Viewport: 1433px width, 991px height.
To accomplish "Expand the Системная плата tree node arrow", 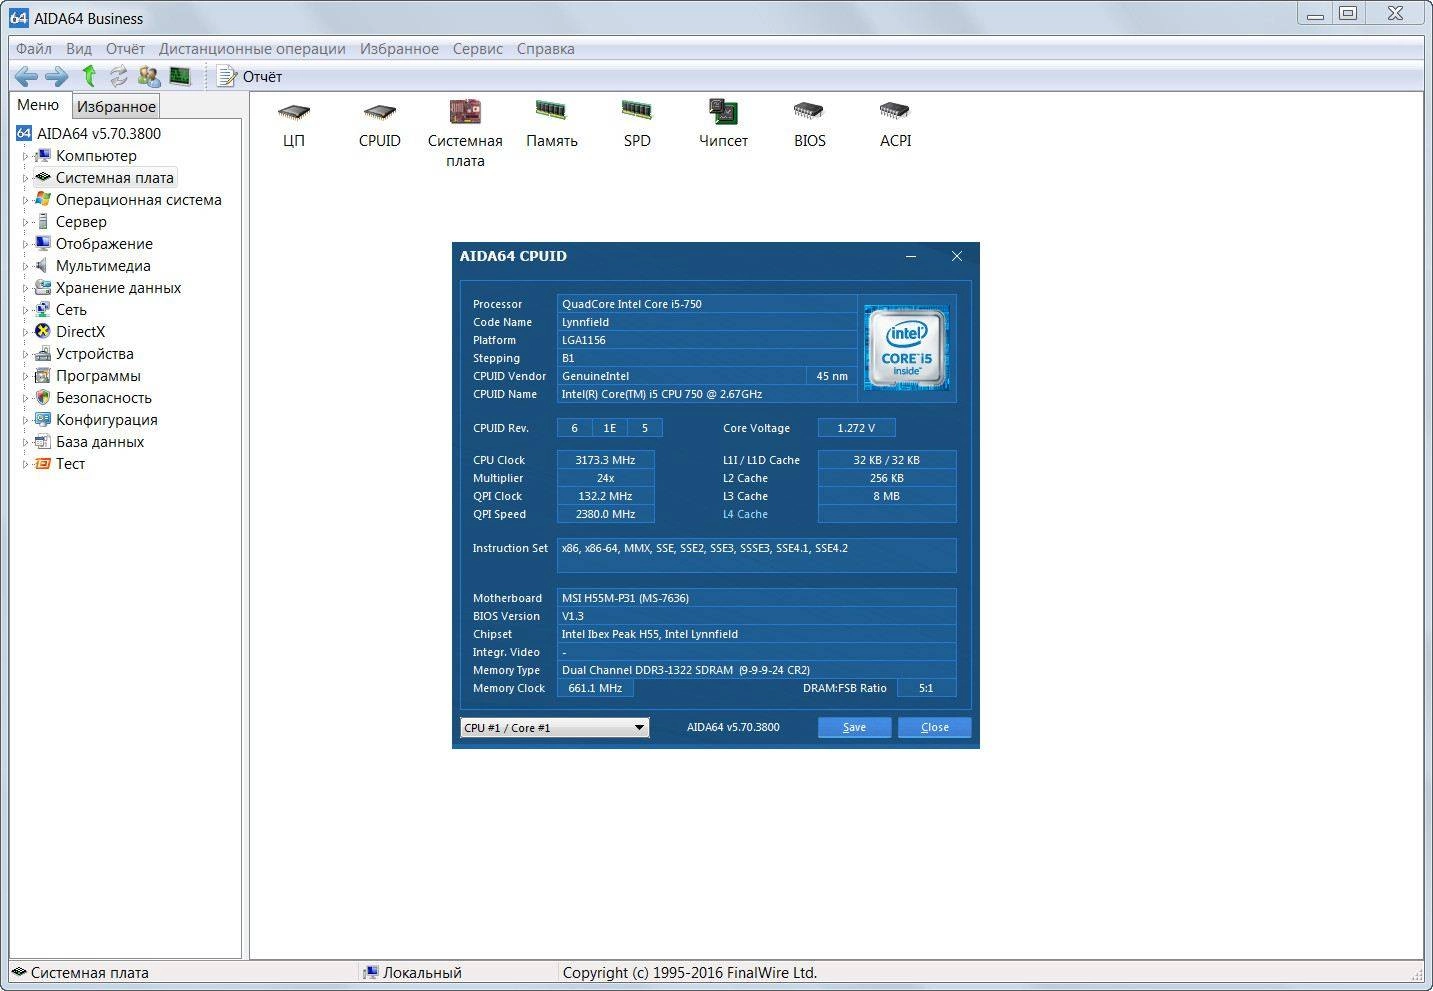I will (x=25, y=178).
